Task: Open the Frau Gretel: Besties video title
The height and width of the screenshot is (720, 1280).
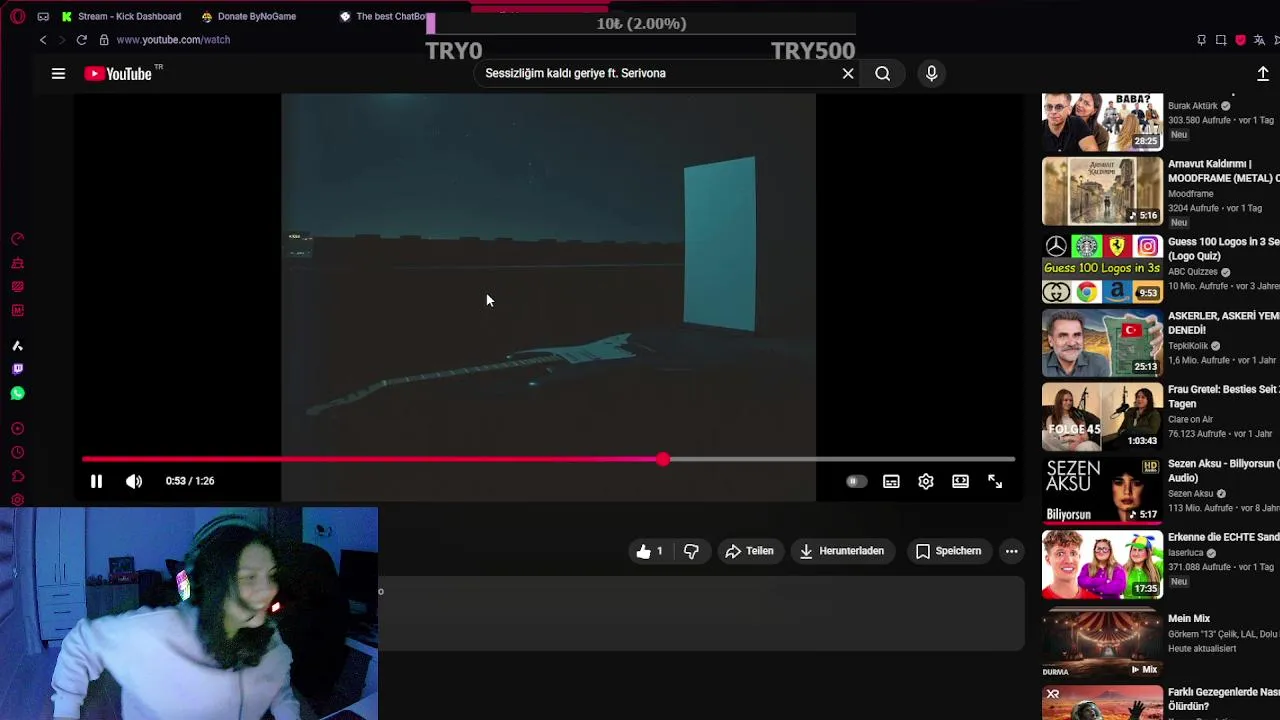Action: 1223,396
